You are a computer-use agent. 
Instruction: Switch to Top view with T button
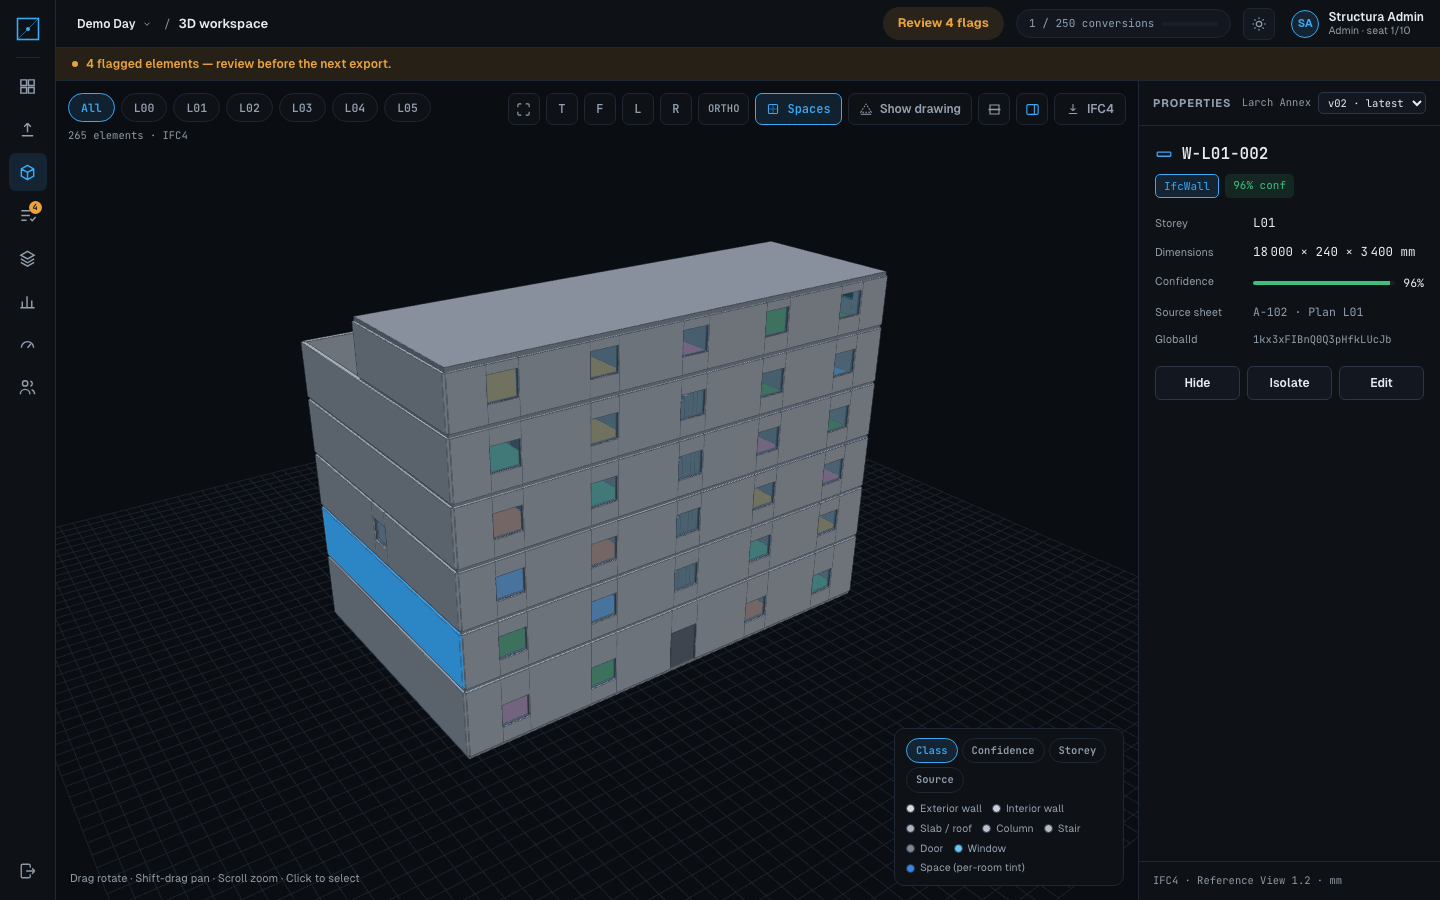(x=562, y=109)
